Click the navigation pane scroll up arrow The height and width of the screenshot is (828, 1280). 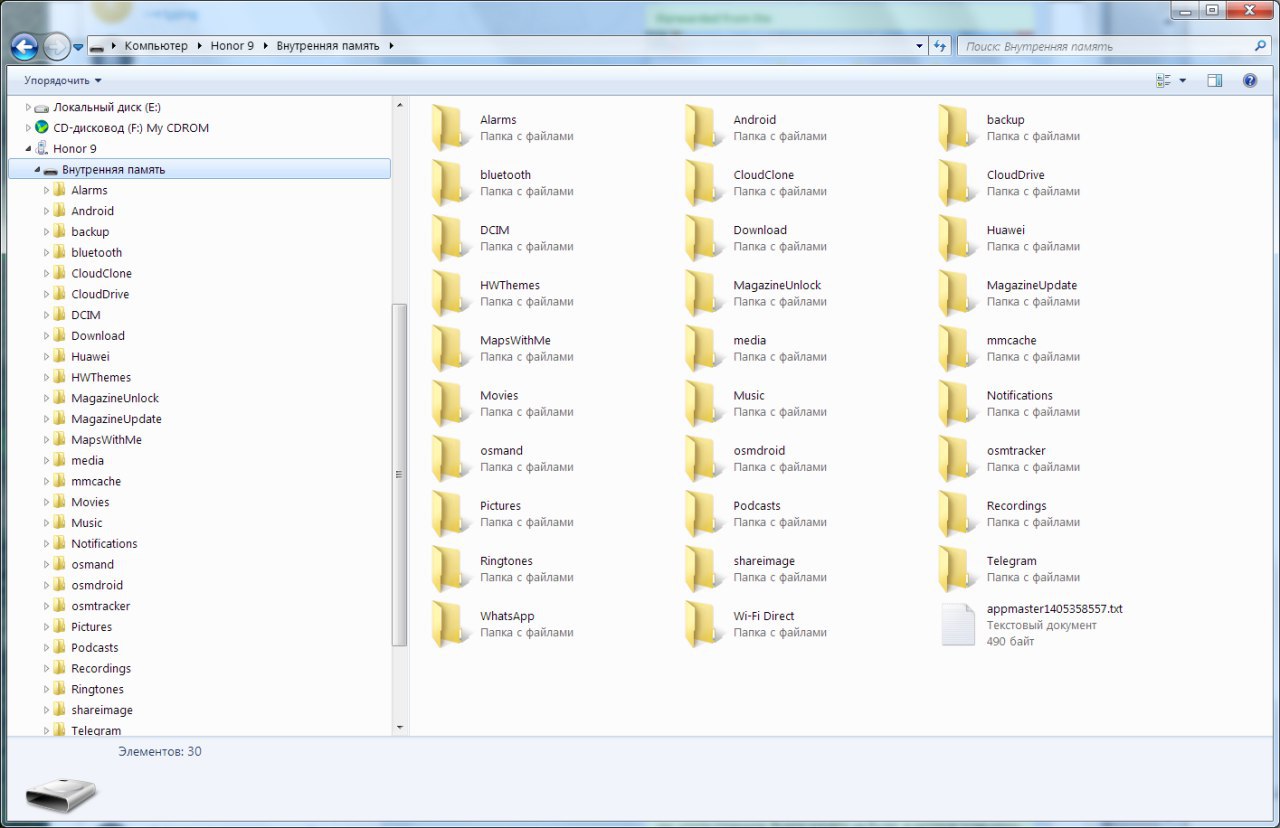click(400, 104)
